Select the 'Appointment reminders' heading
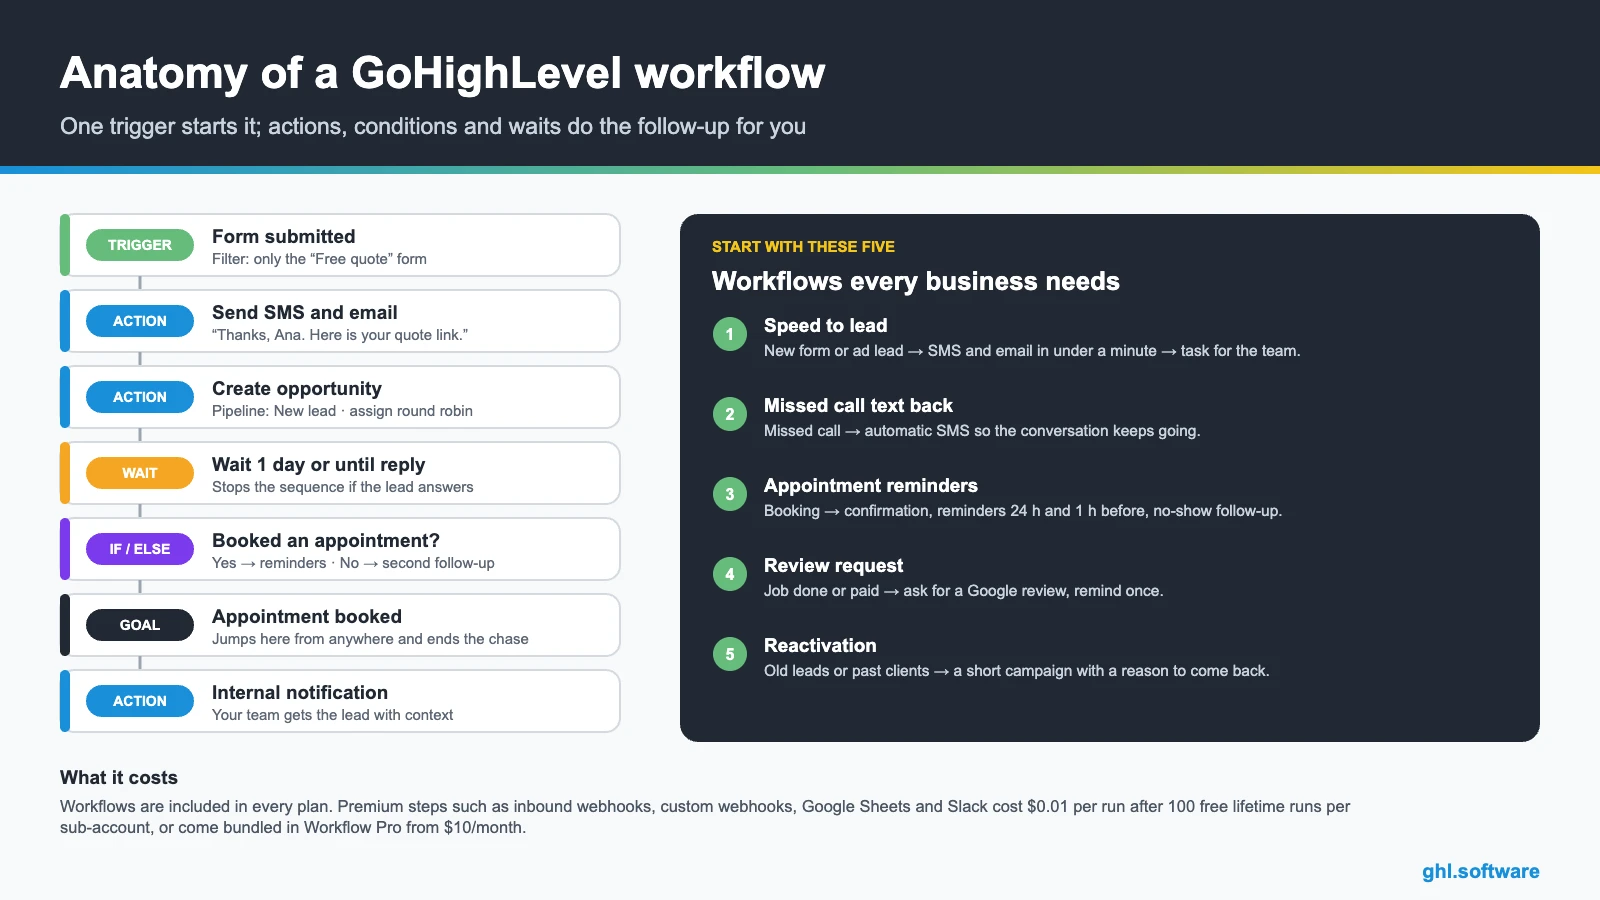Image resolution: width=1600 pixels, height=900 pixels. (871, 486)
